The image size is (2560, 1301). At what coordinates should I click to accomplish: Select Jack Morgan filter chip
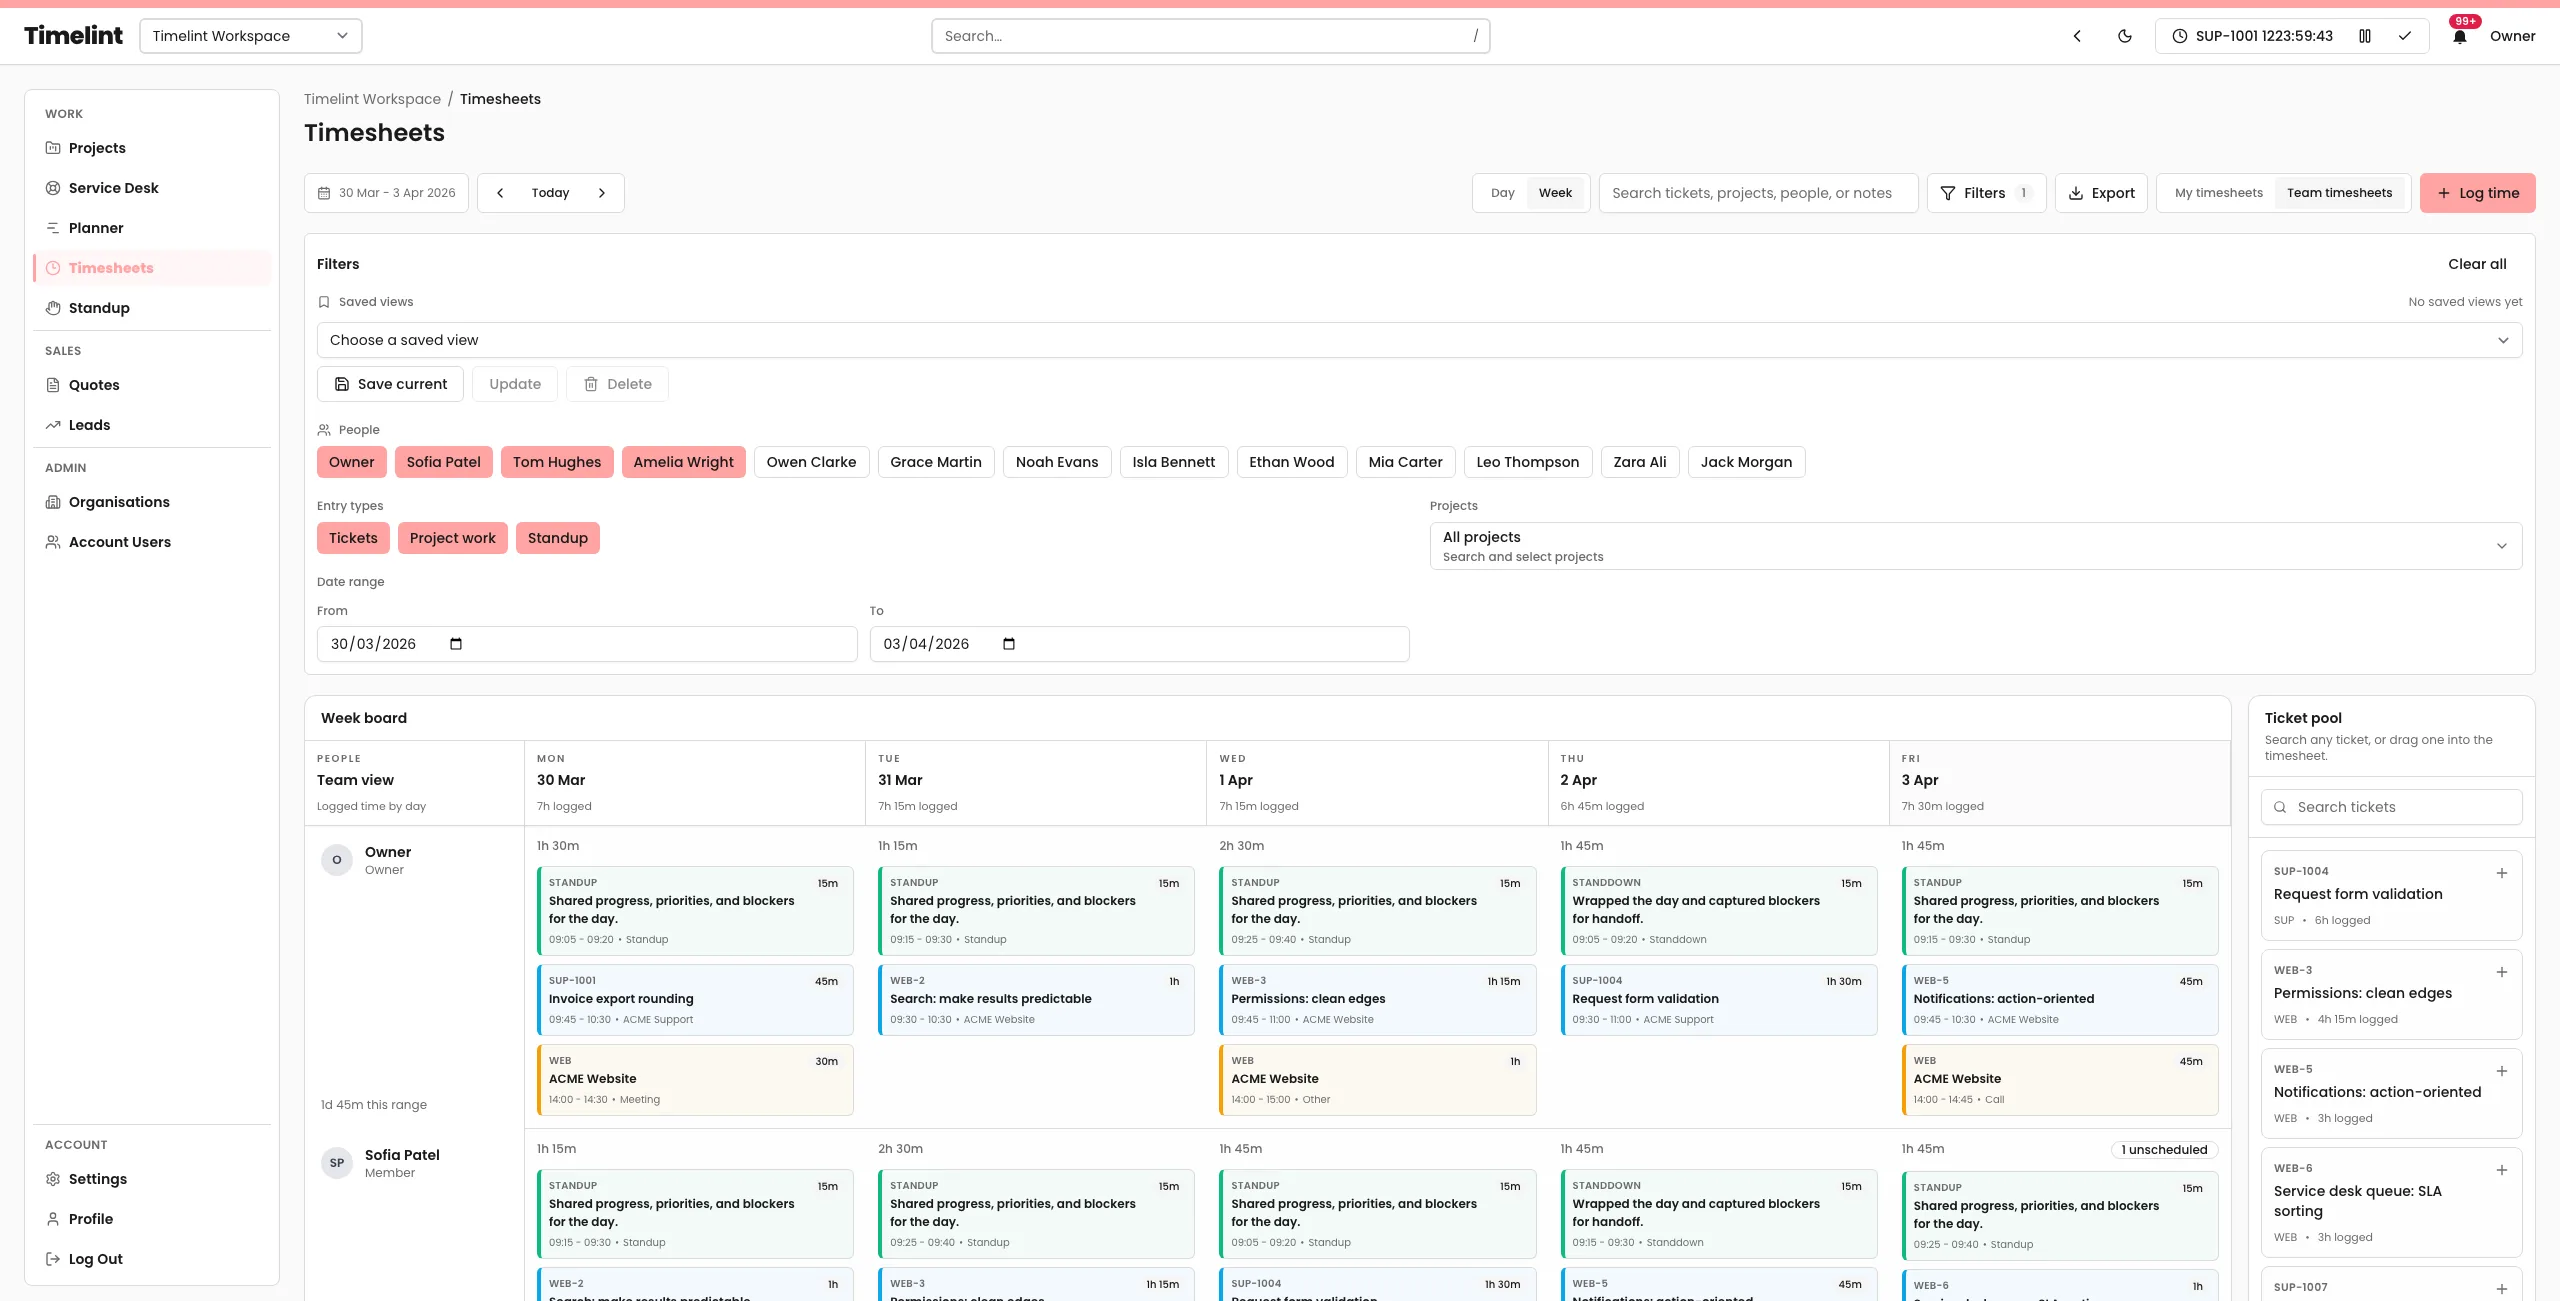(1746, 462)
